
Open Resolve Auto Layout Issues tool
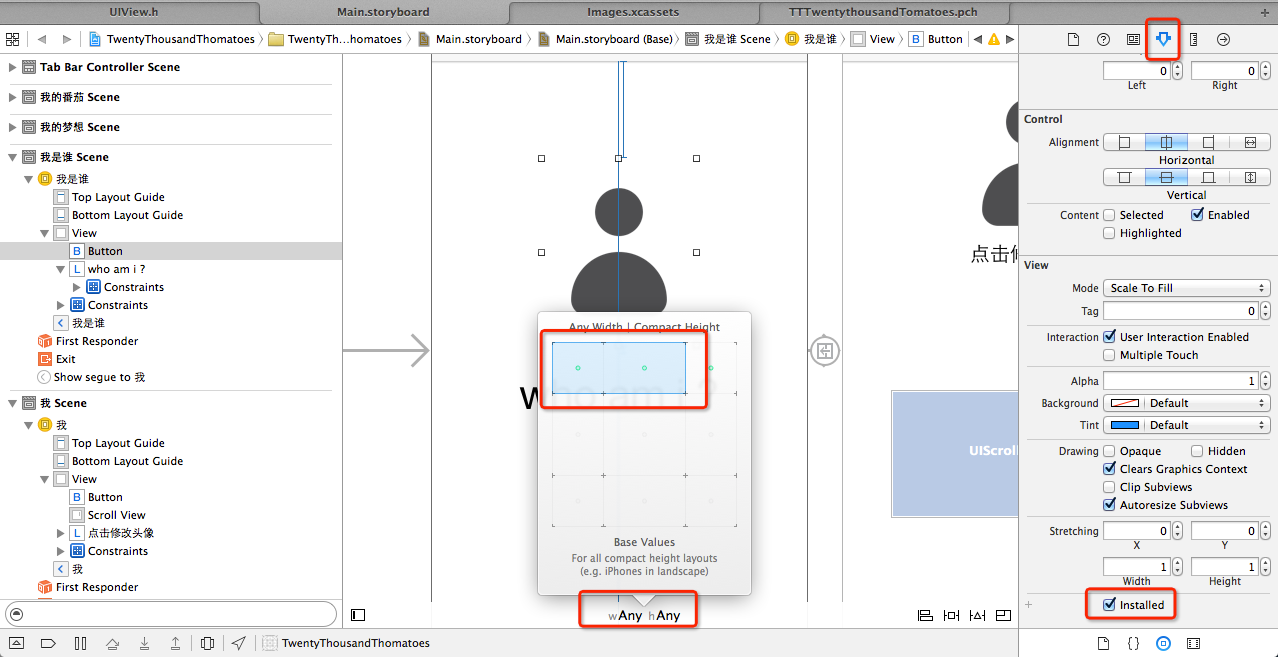point(977,615)
